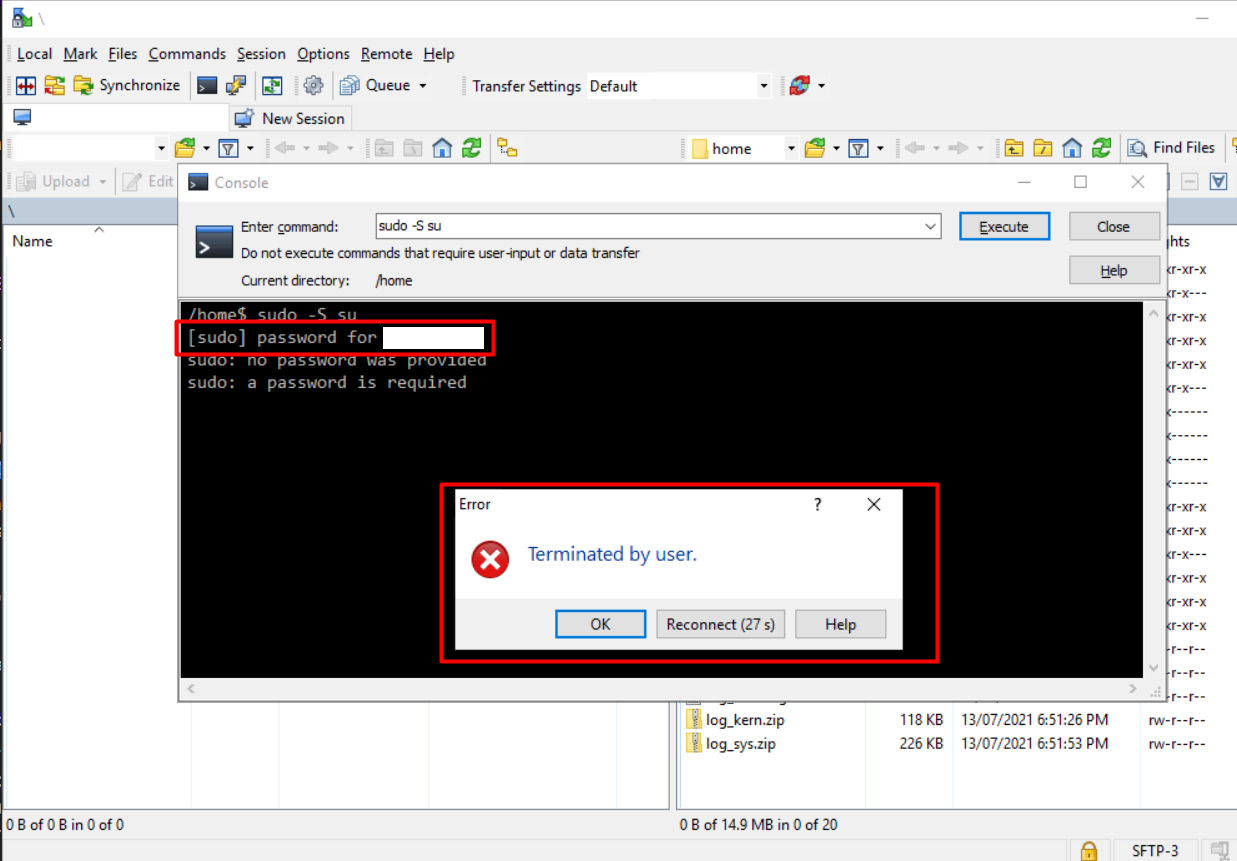Expand the Enter command history dropdown
The width and height of the screenshot is (1237, 861).
click(931, 227)
